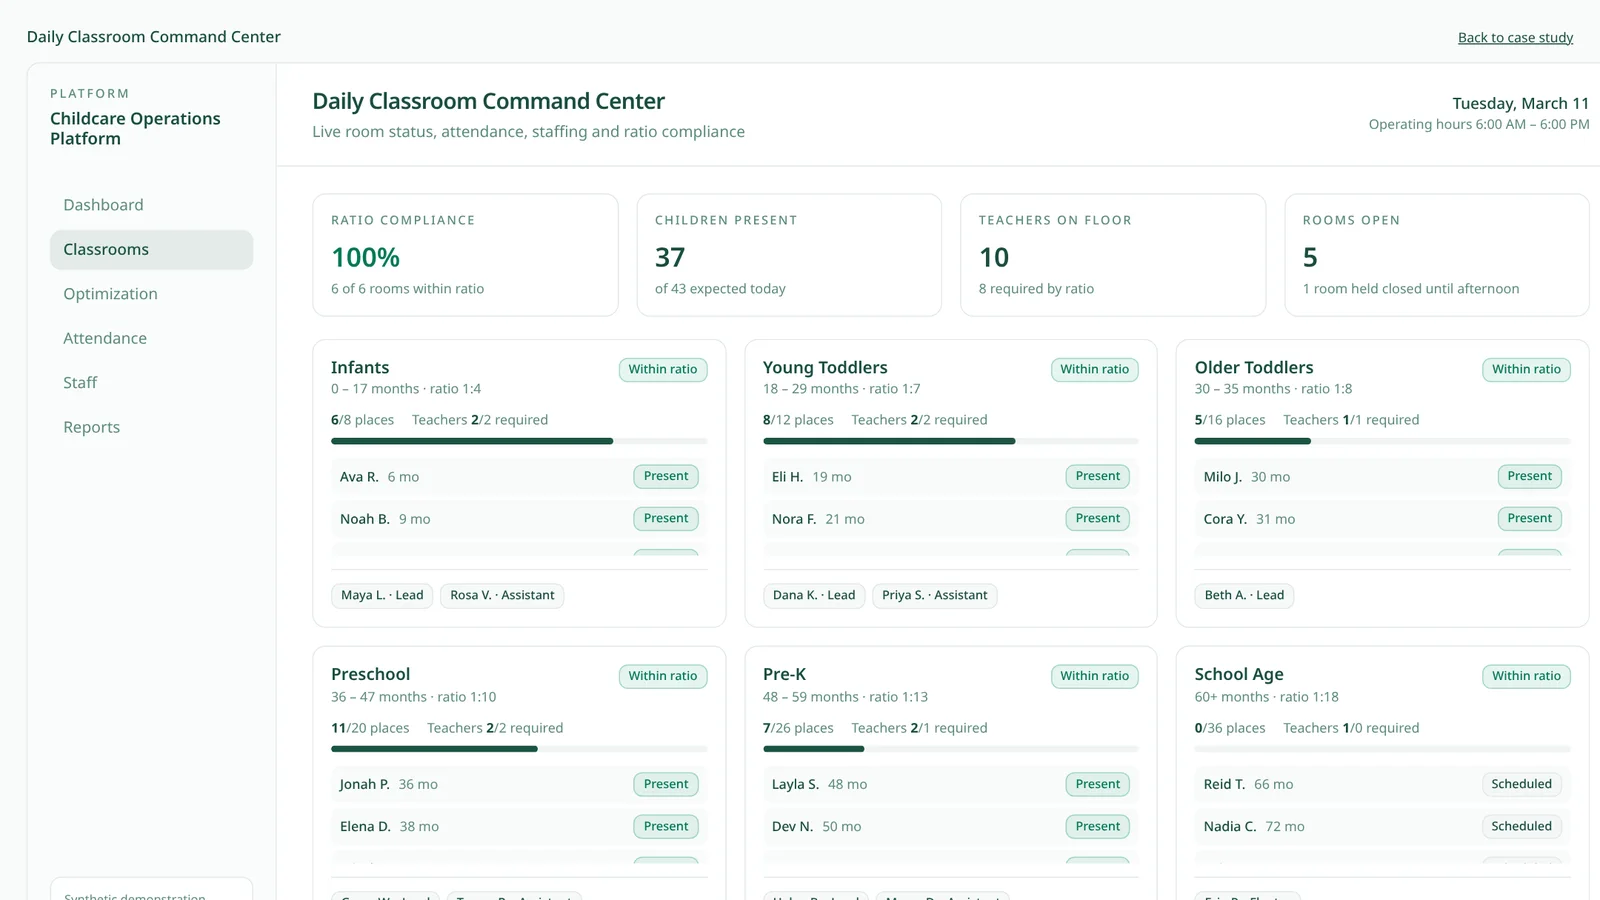1600x900 pixels.
Task: Click Cora Y. Present status badge
Action: click(x=1530, y=518)
